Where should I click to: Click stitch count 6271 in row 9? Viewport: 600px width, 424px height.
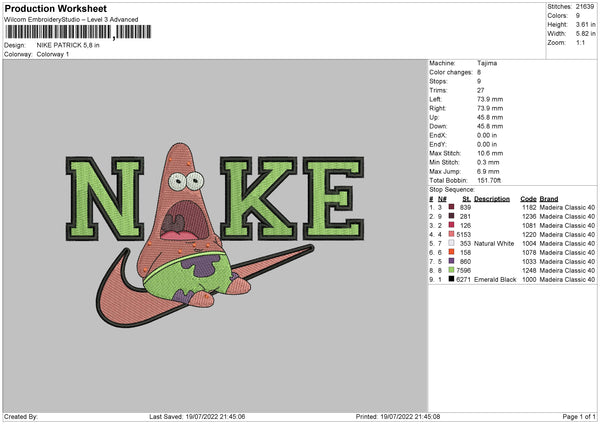(463, 279)
